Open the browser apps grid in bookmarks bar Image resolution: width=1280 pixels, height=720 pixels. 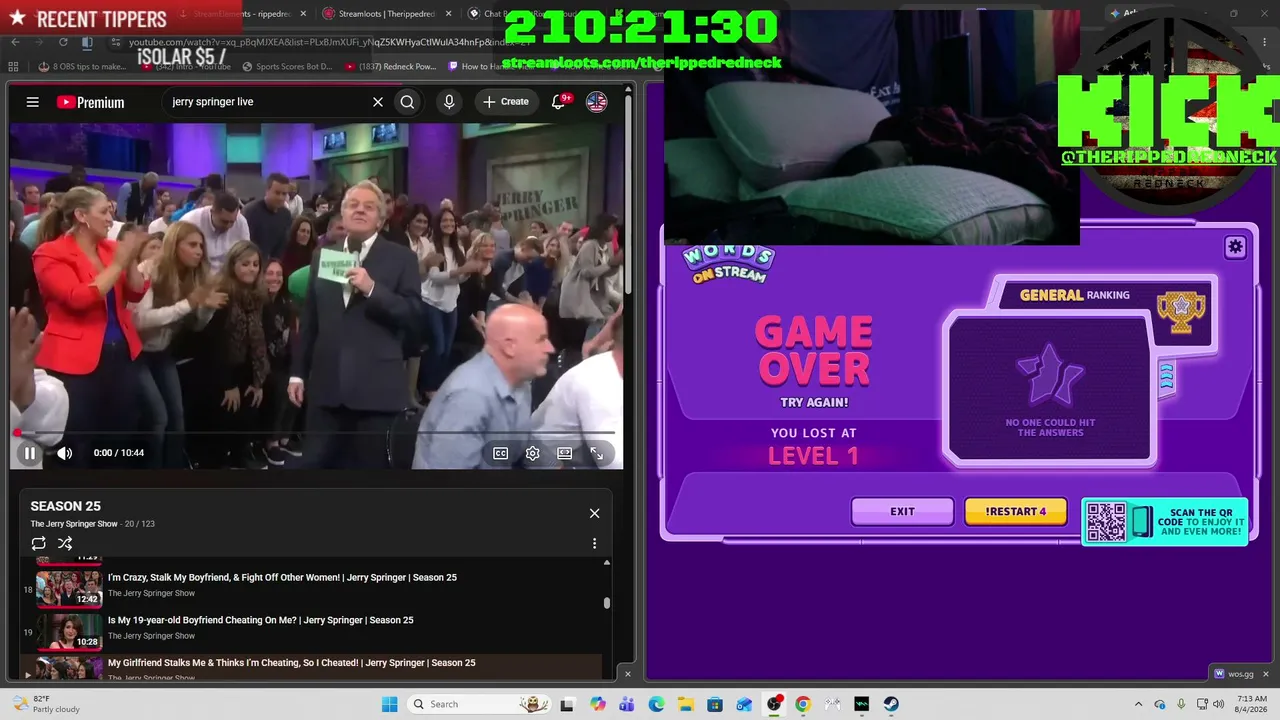point(13,67)
